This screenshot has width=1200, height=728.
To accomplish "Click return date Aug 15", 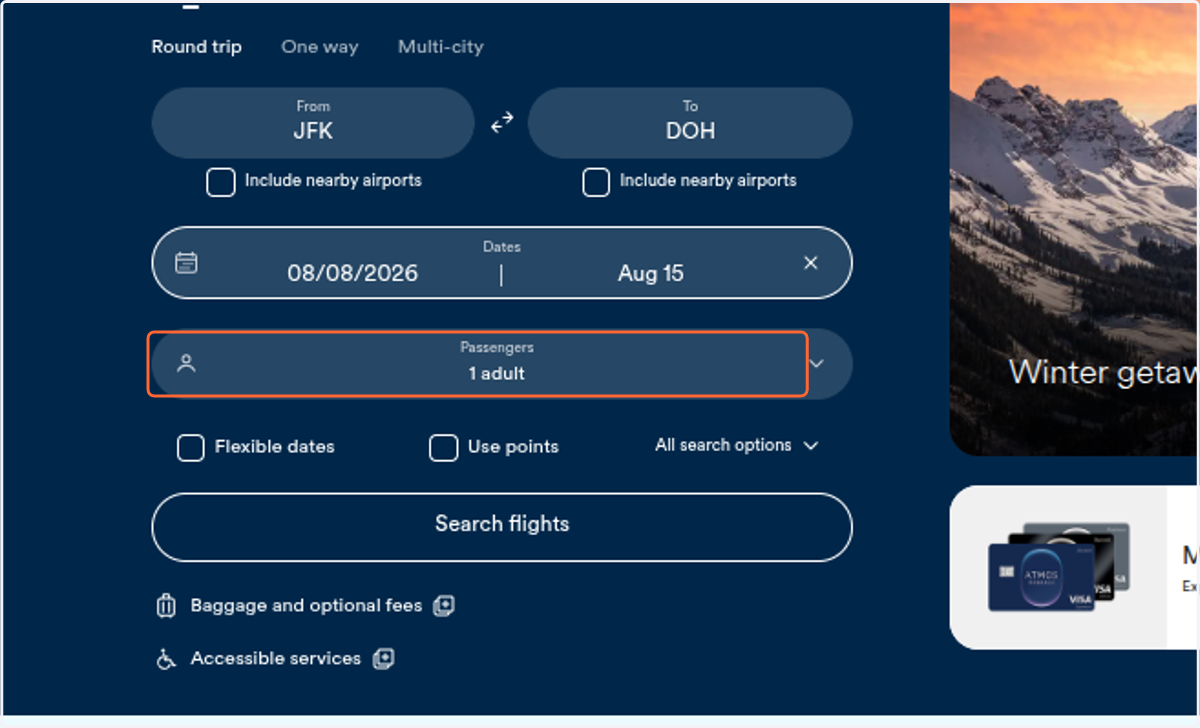I will [651, 273].
